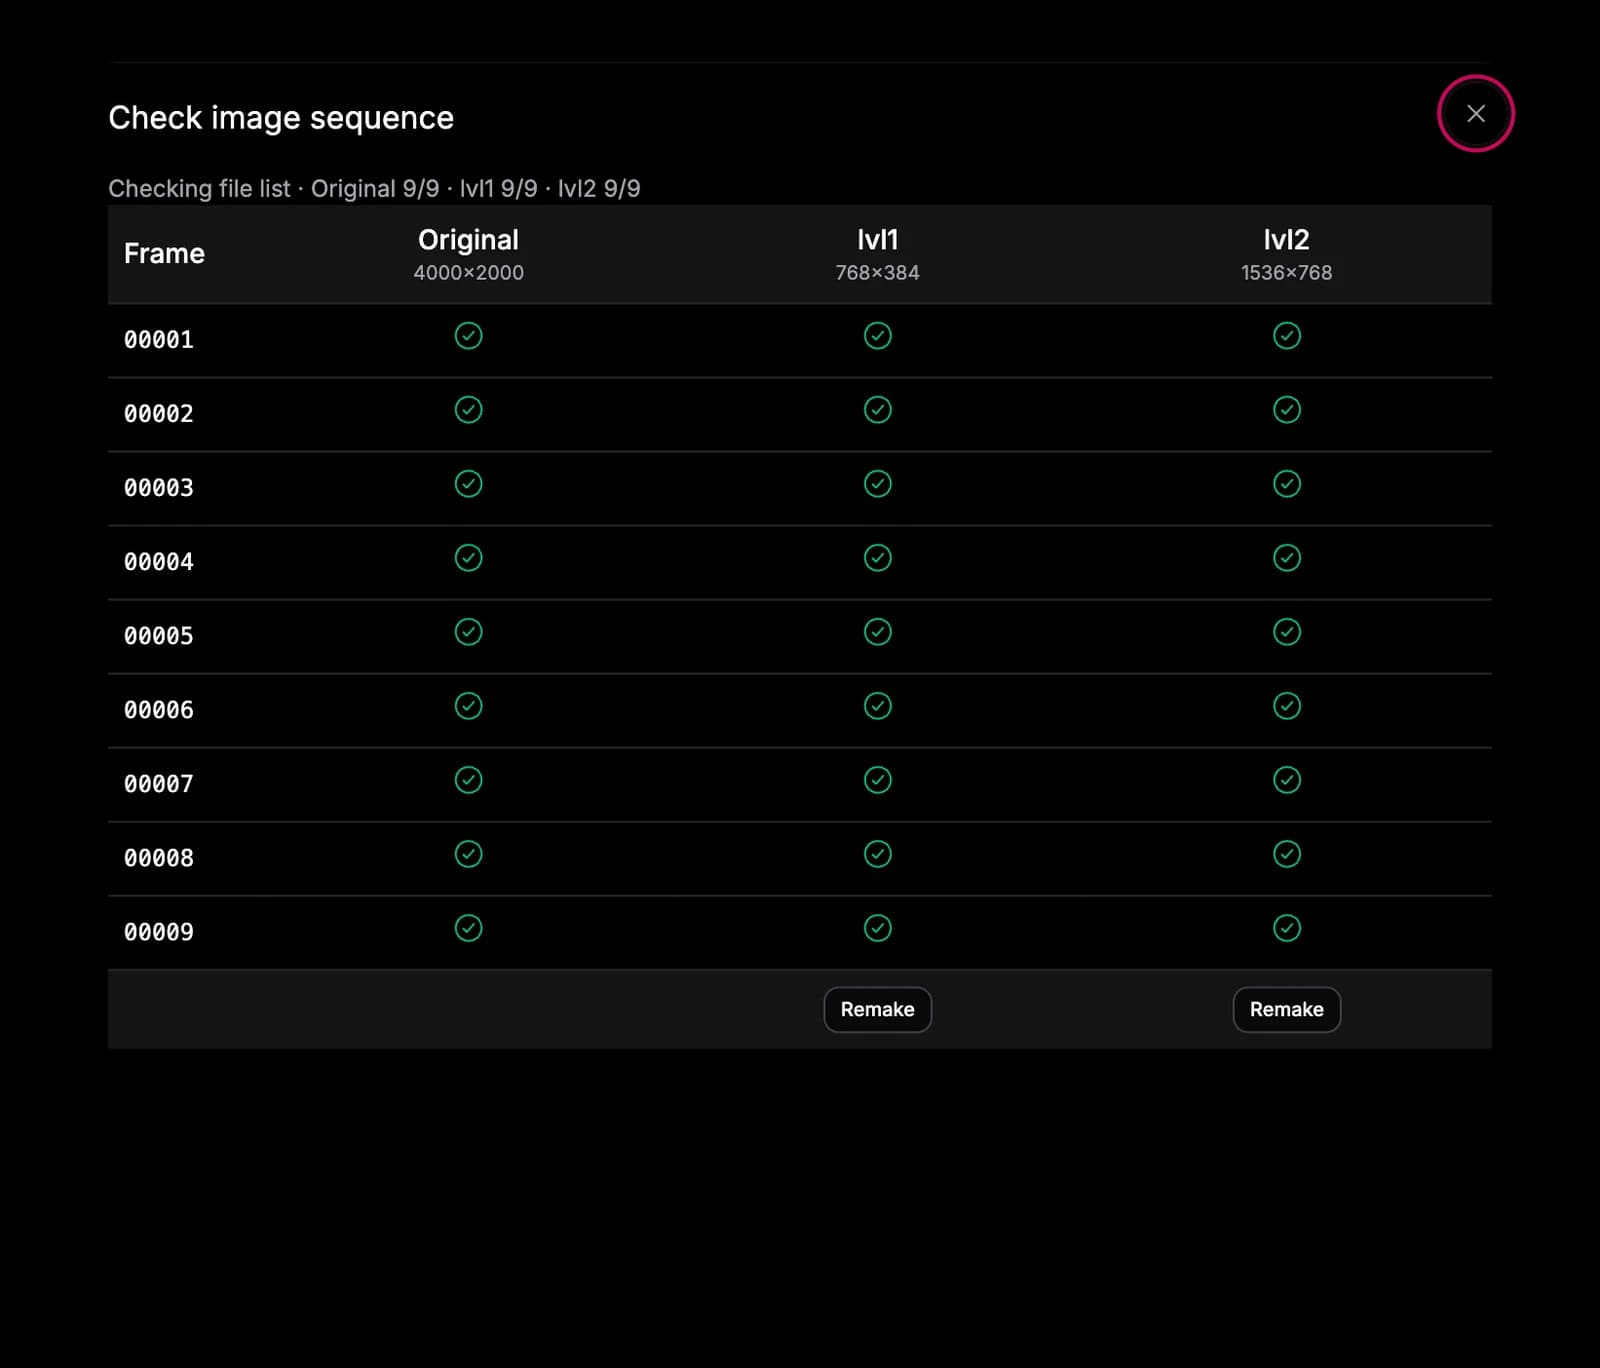Select frame number 00003
This screenshot has height=1368, width=1600.
[x=158, y=488]
